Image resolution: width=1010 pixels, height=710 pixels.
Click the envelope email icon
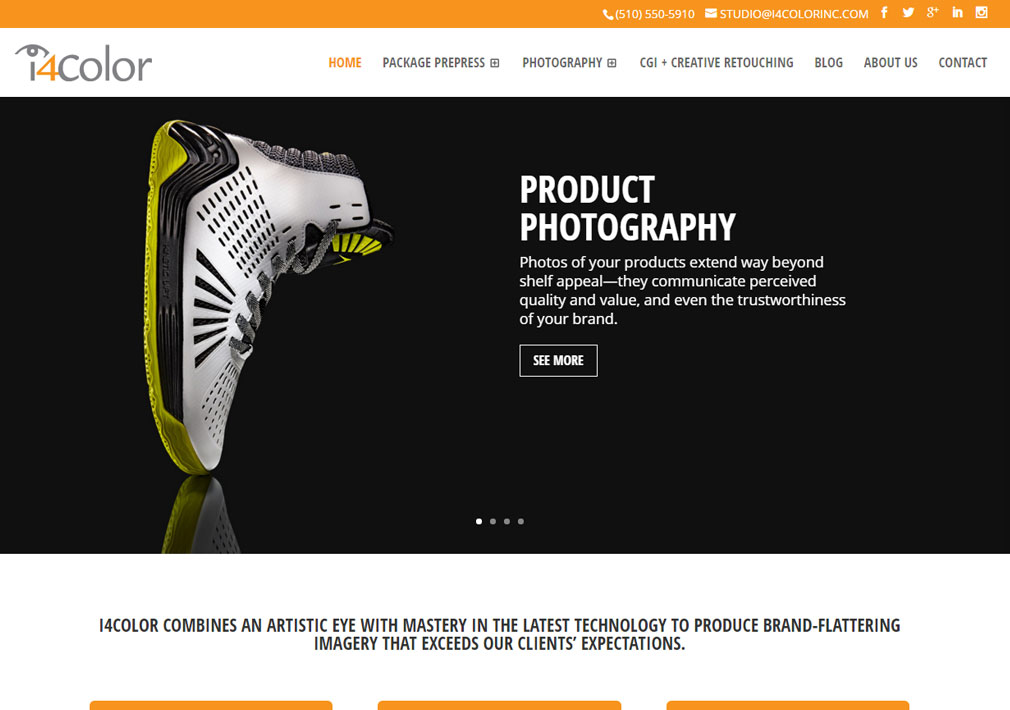[x=710, y=13]
